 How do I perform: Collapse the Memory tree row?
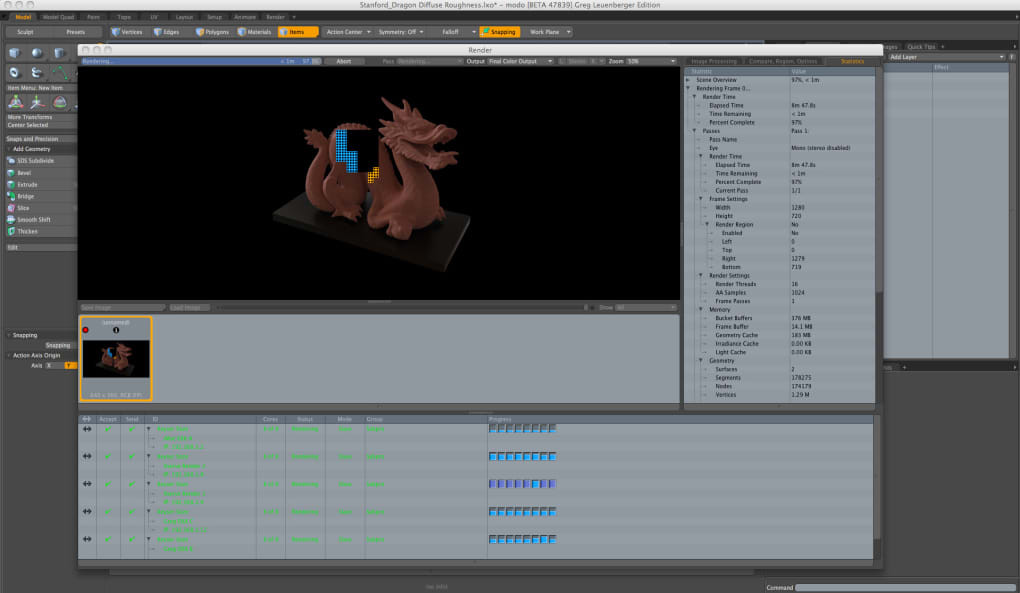tap(701, 310)
